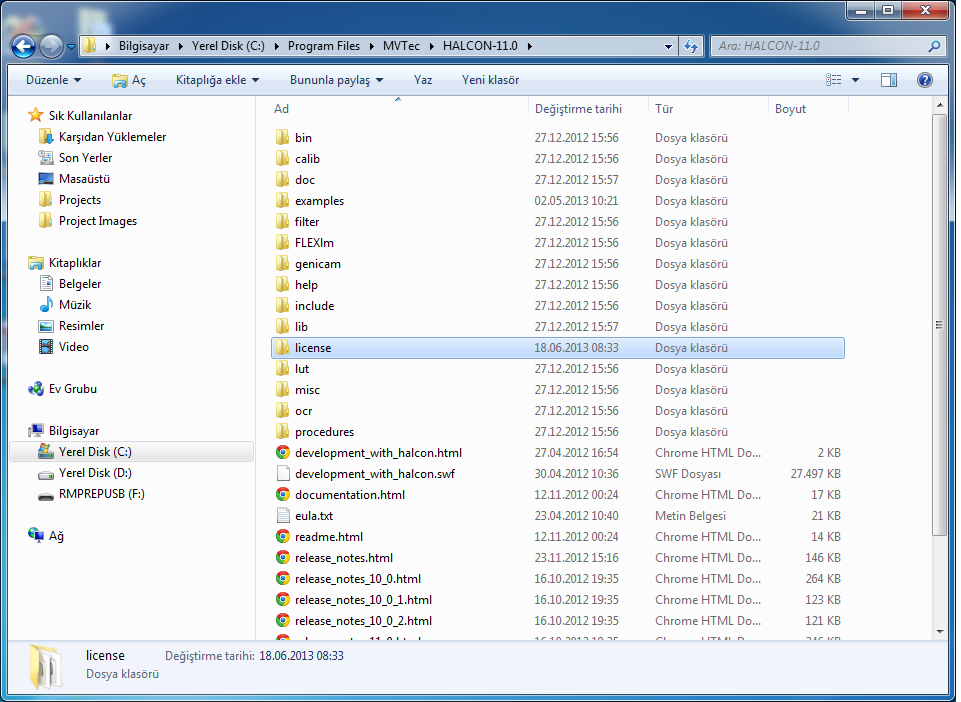Click the Chrome icon of readme.html
The image size is (961, 702).
click(x=283, y=536)
